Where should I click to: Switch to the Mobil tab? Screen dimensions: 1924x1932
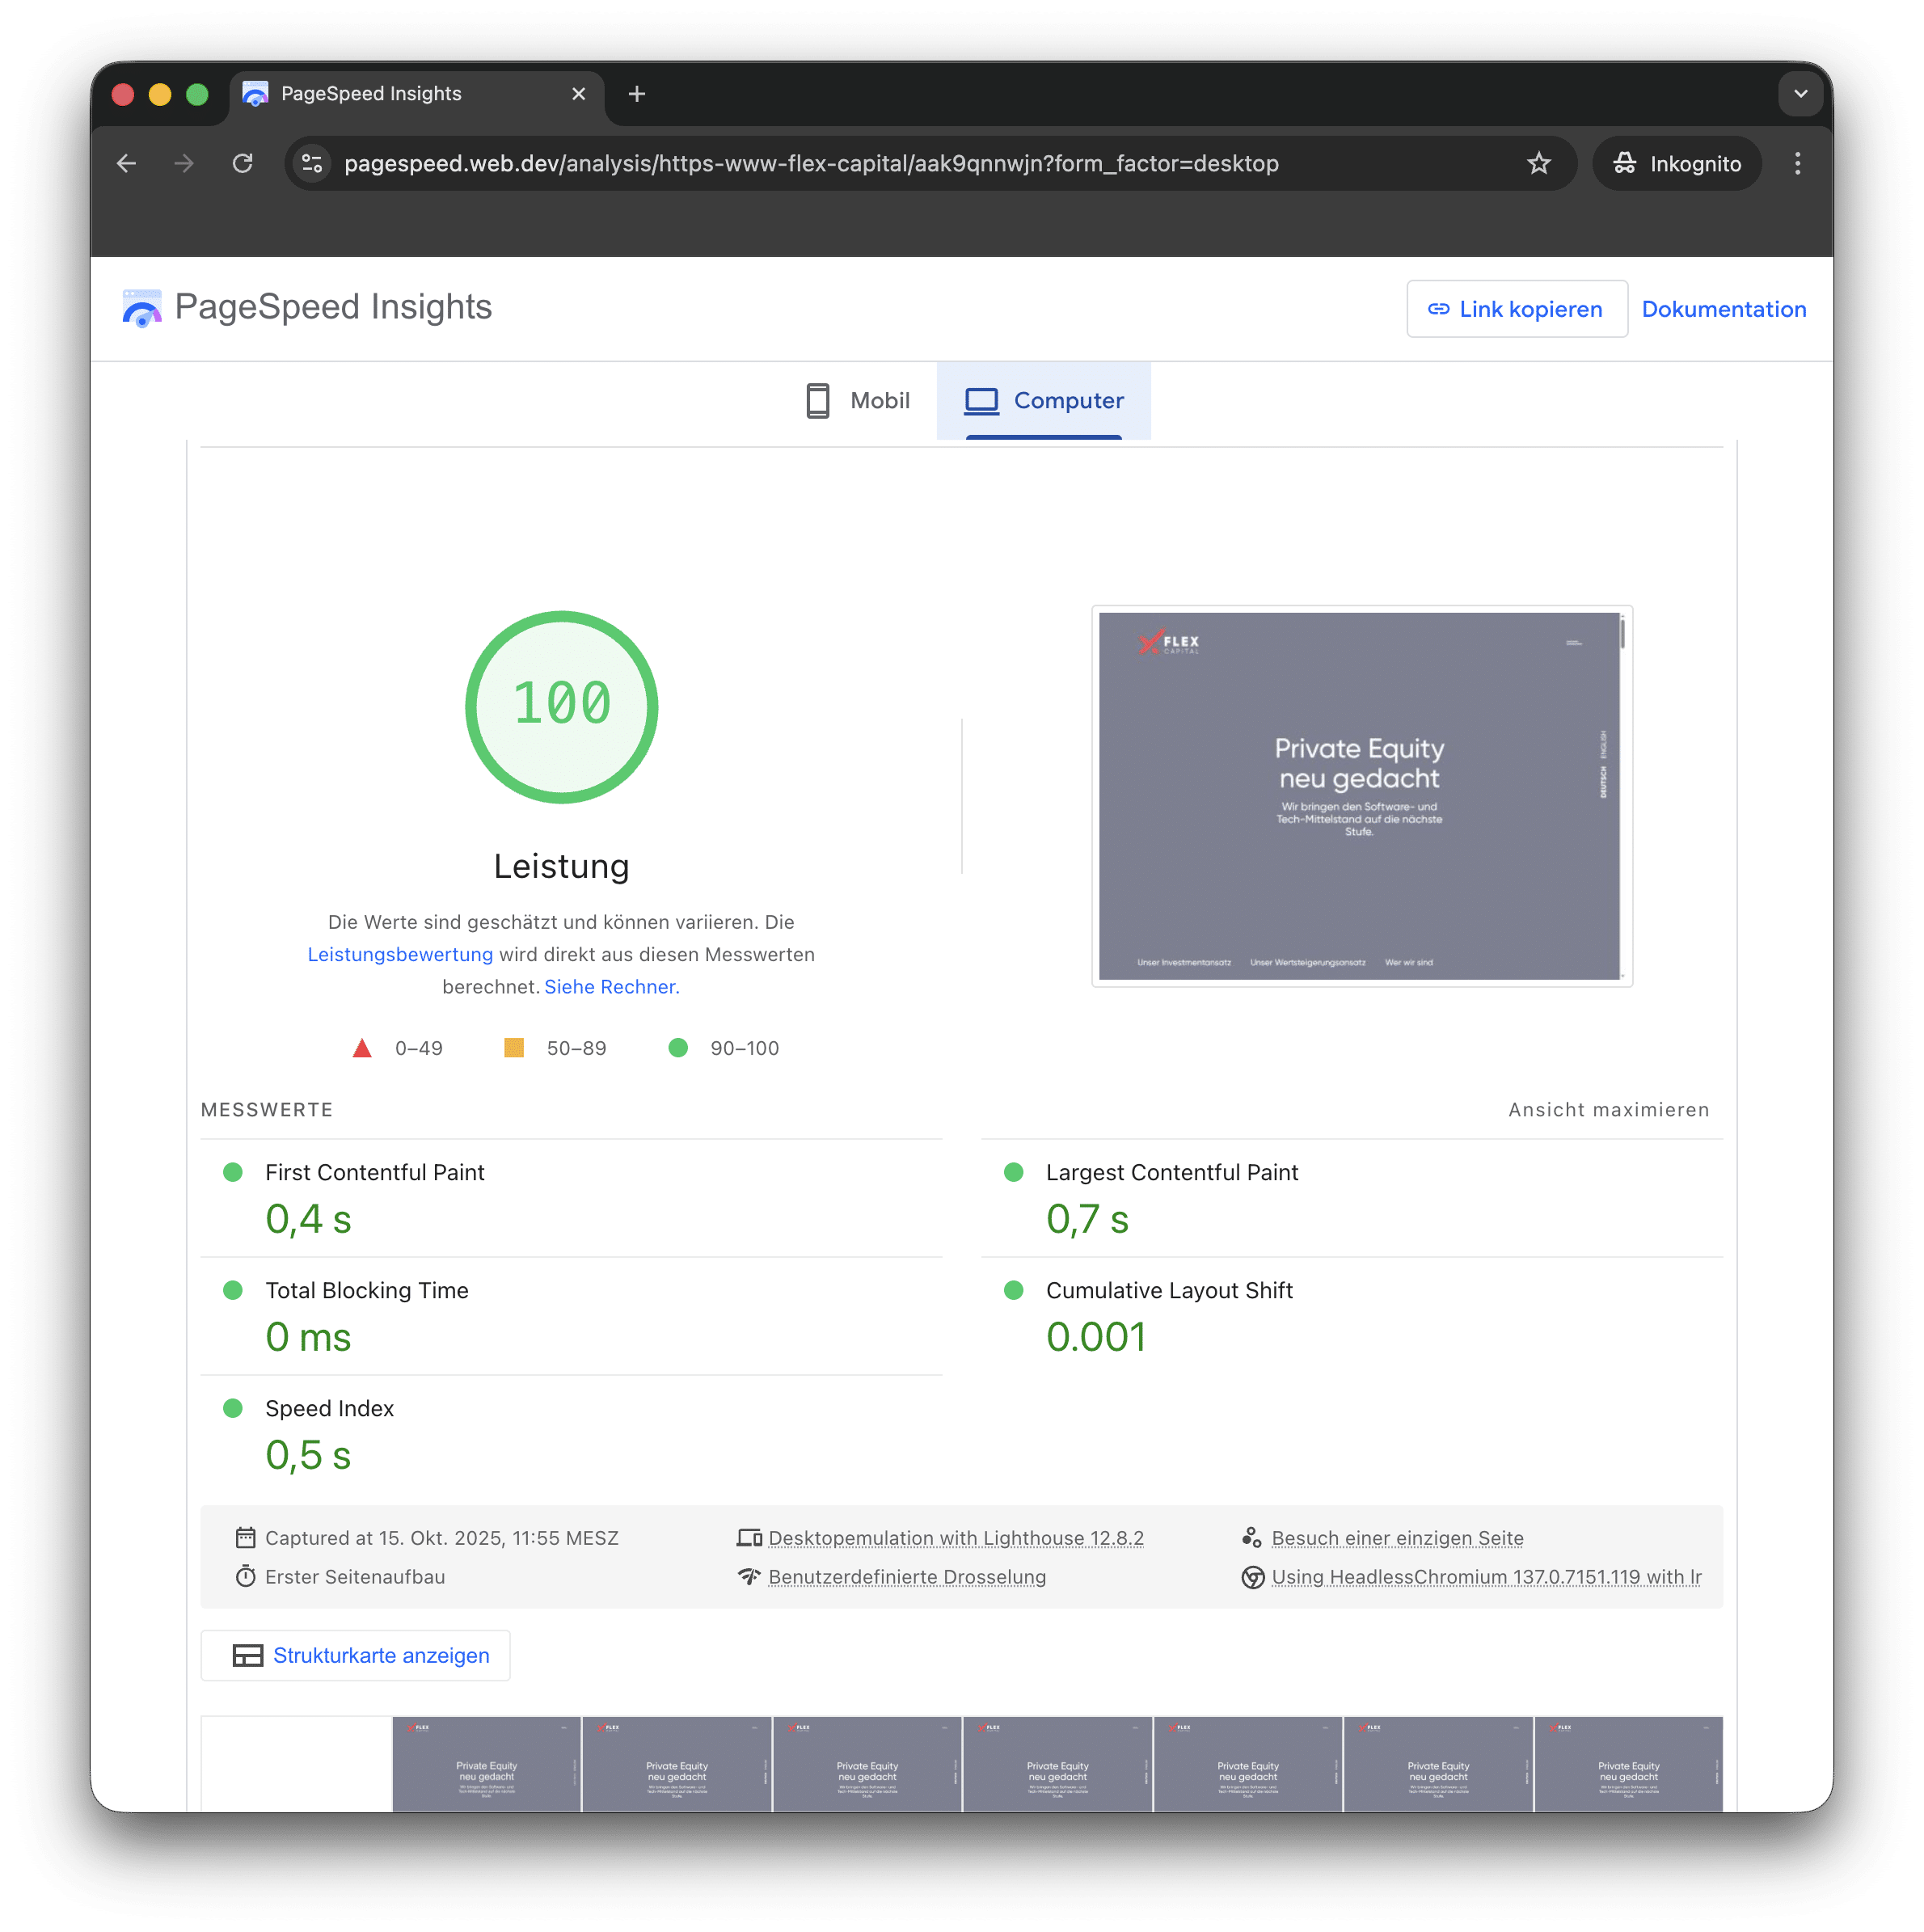pyautogui.click(x=858, y=401)
